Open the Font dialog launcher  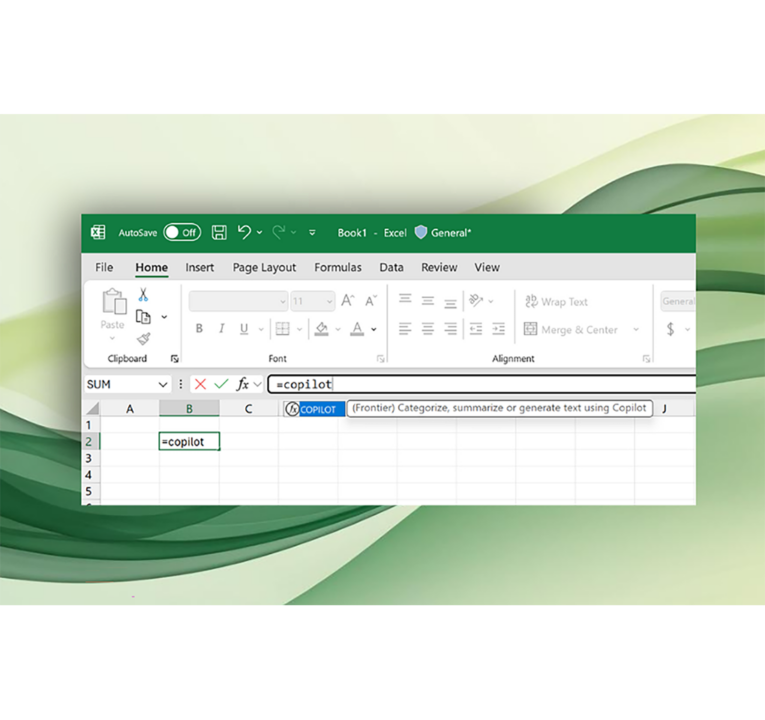(x=380, y=359)
